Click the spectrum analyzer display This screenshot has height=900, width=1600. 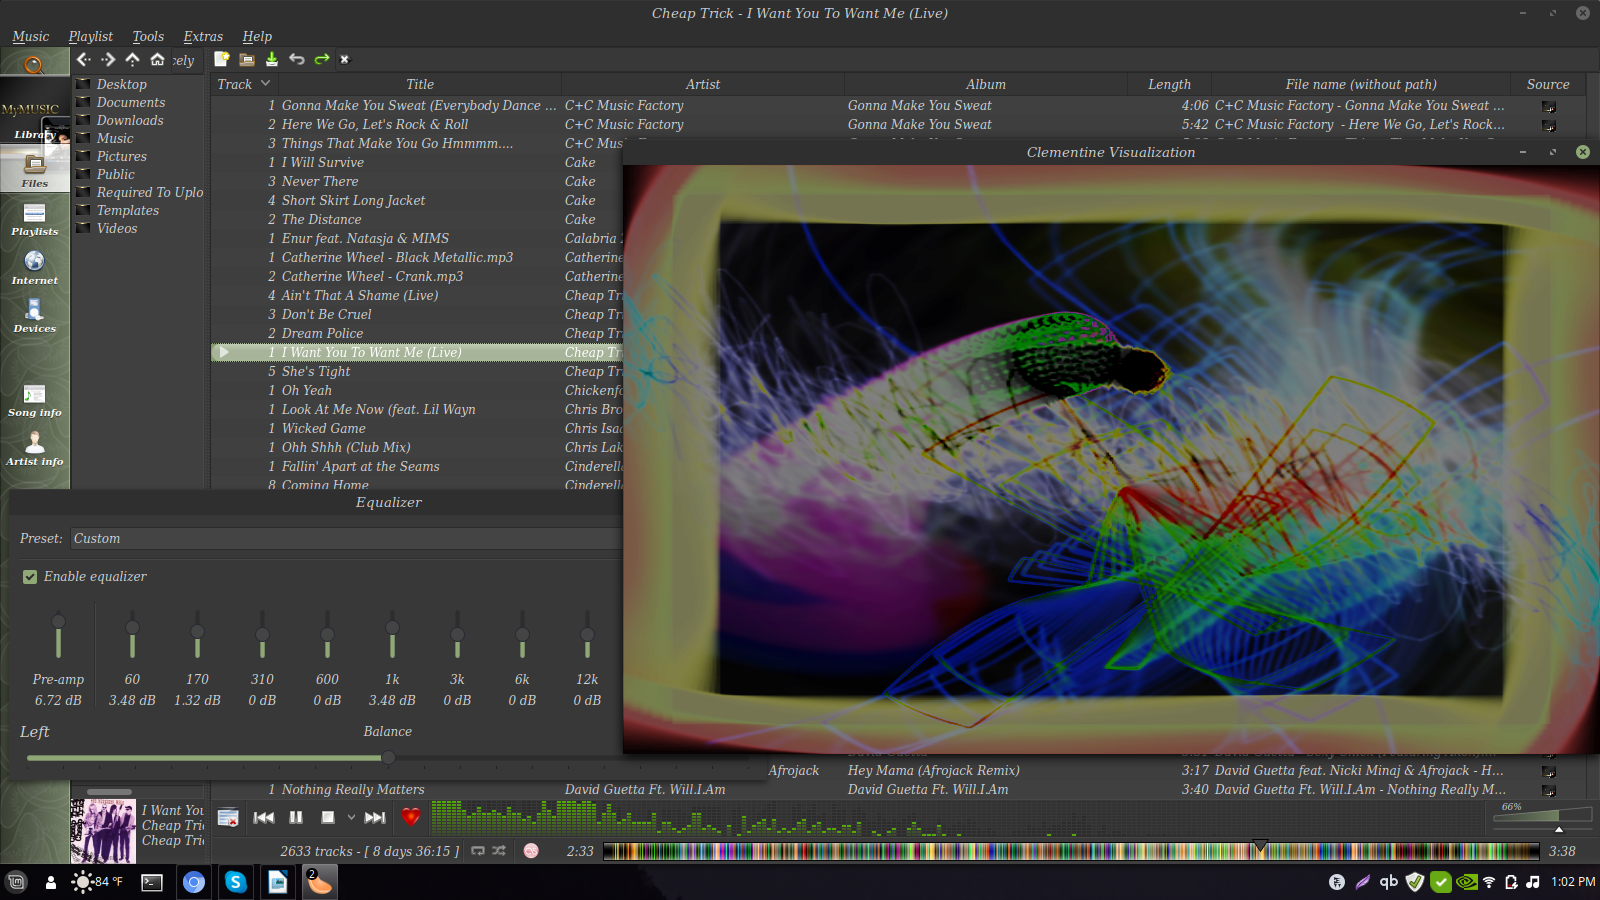(957, 817)
